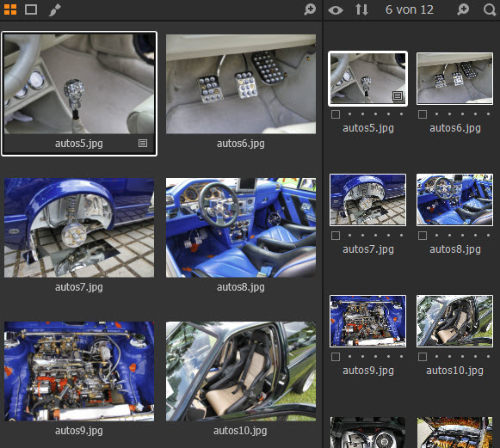This screenshot has height=448, width=500.
Task: Click the autos5.jpg label in right panel
Action: point(368,128)
